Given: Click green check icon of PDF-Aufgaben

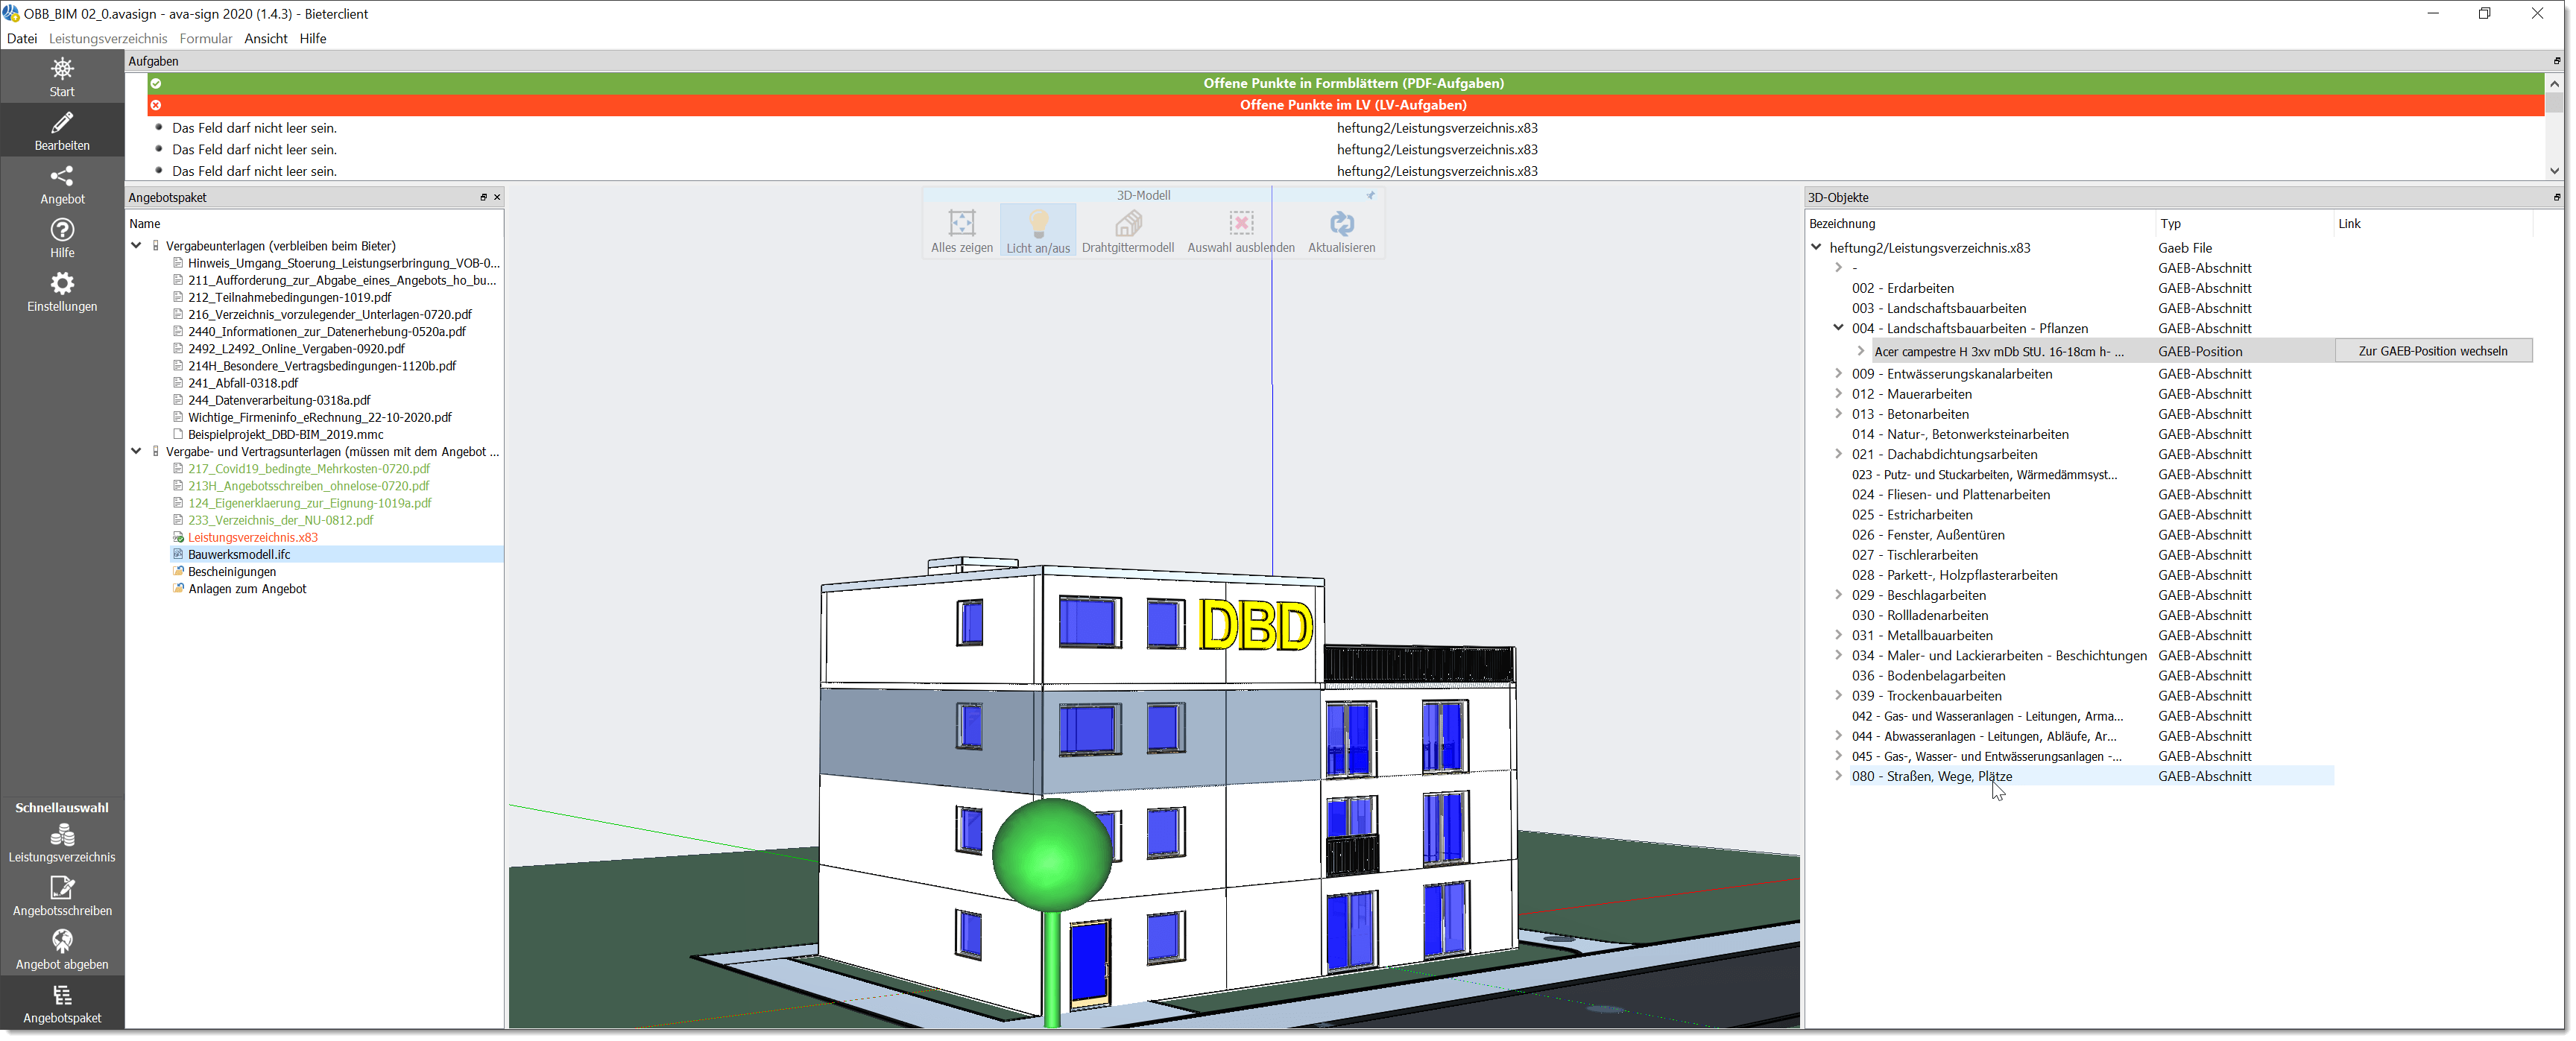Looking at the screenshot, I should (156, 83).
